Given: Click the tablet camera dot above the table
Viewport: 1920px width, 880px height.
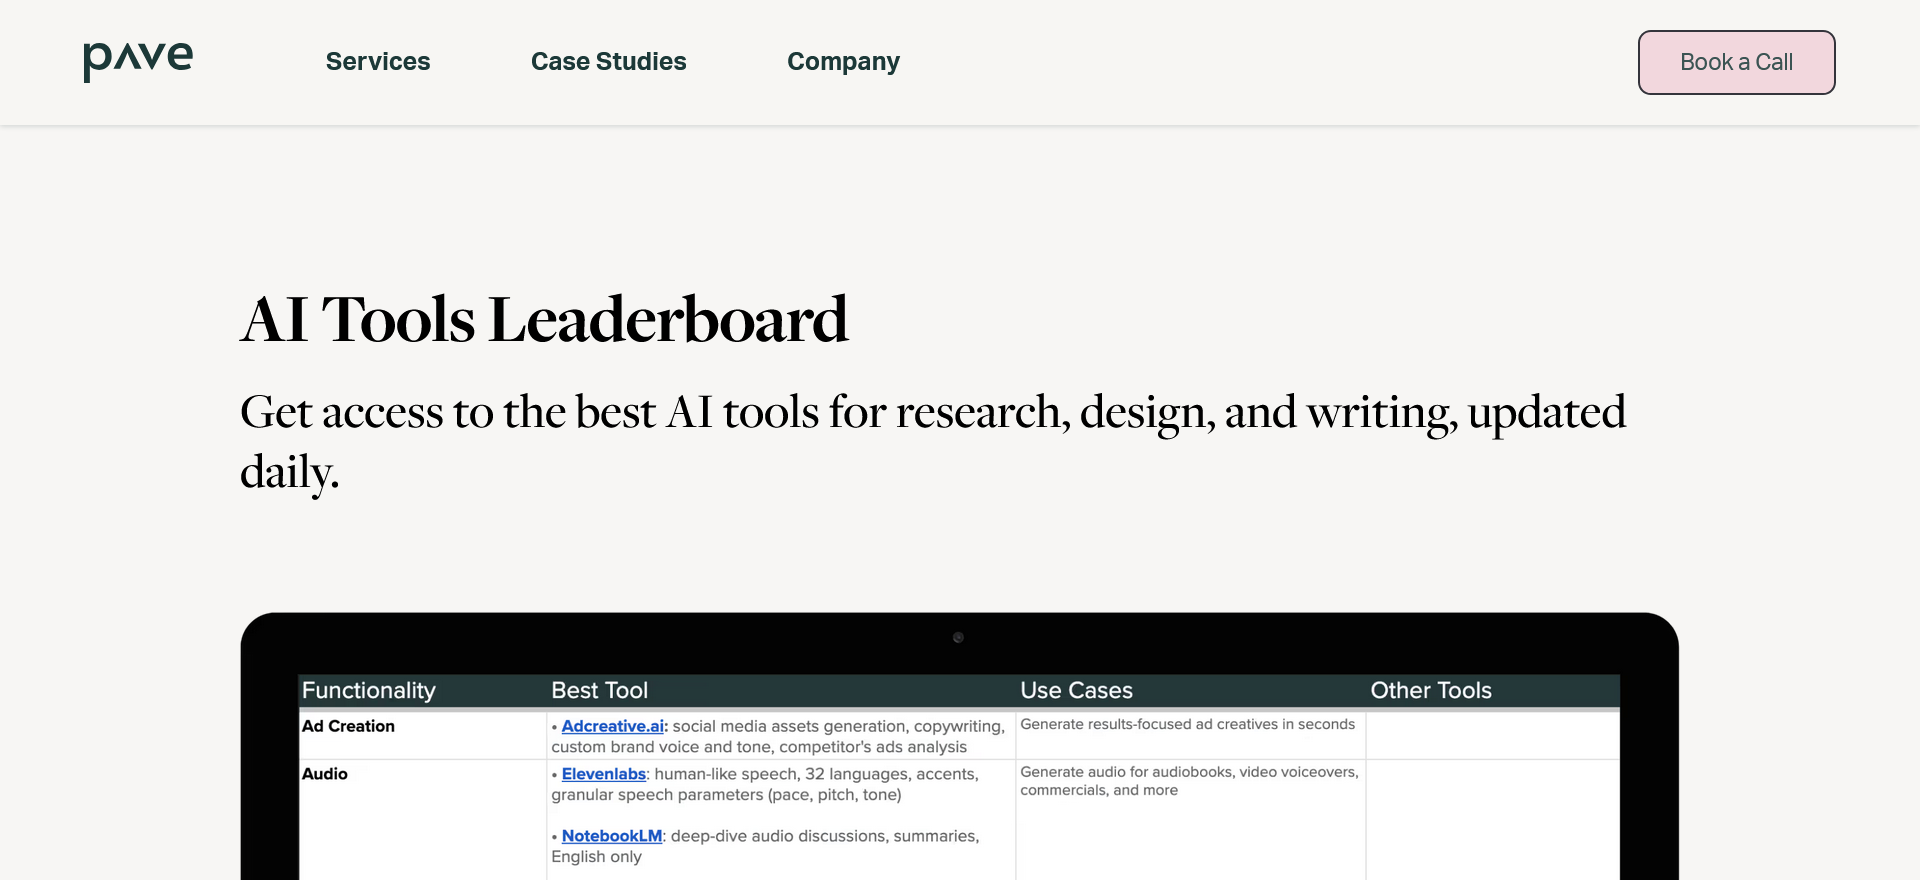Looking at the screenshot, I should [959, 637].
